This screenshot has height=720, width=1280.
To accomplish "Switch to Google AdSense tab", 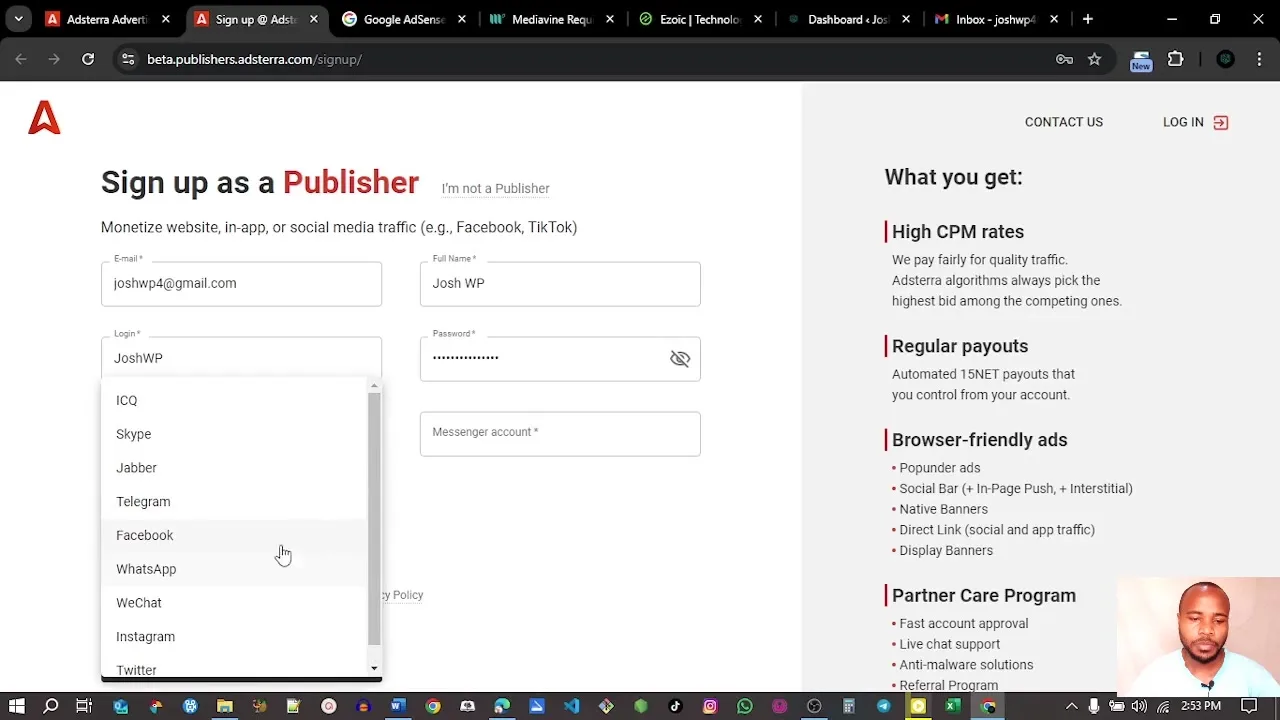I will [405, 19].
